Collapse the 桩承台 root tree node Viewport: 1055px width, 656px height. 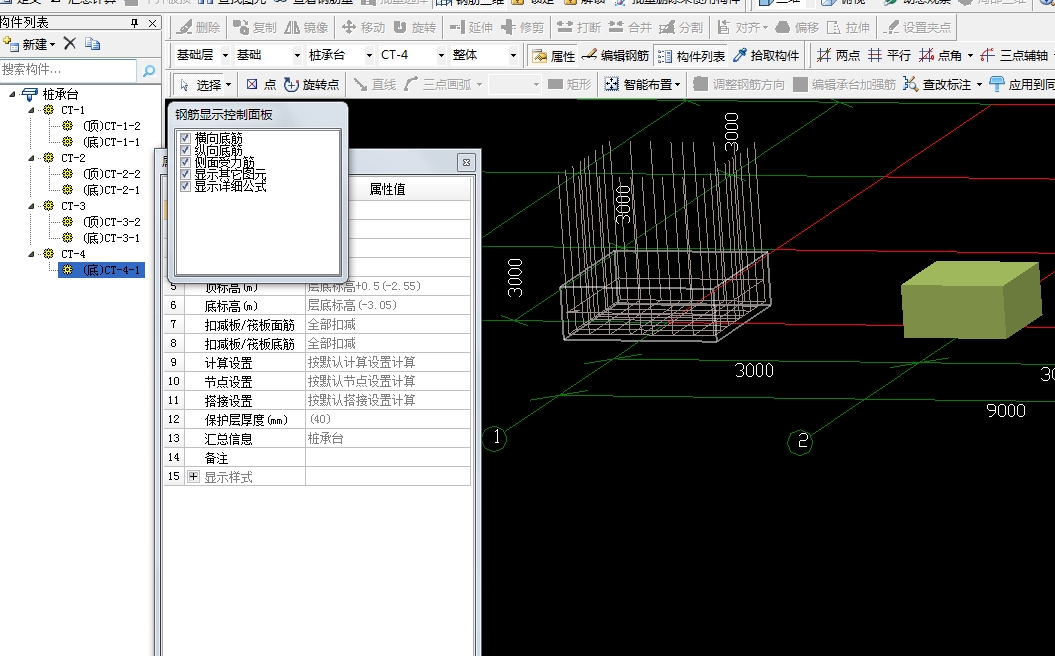point(12,94)
